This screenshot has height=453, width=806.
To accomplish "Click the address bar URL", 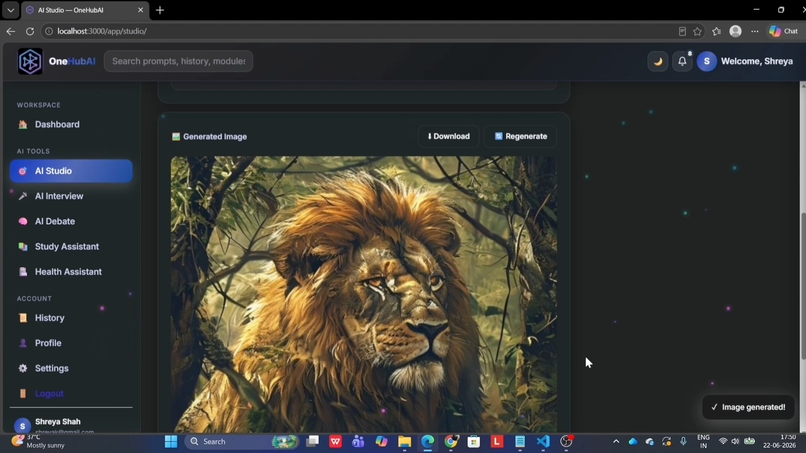I will point(102,31).
